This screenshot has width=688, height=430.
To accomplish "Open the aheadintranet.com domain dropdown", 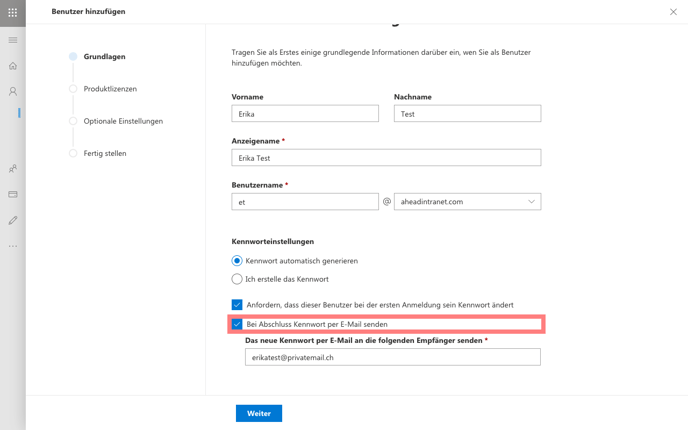I will point(467,202).
